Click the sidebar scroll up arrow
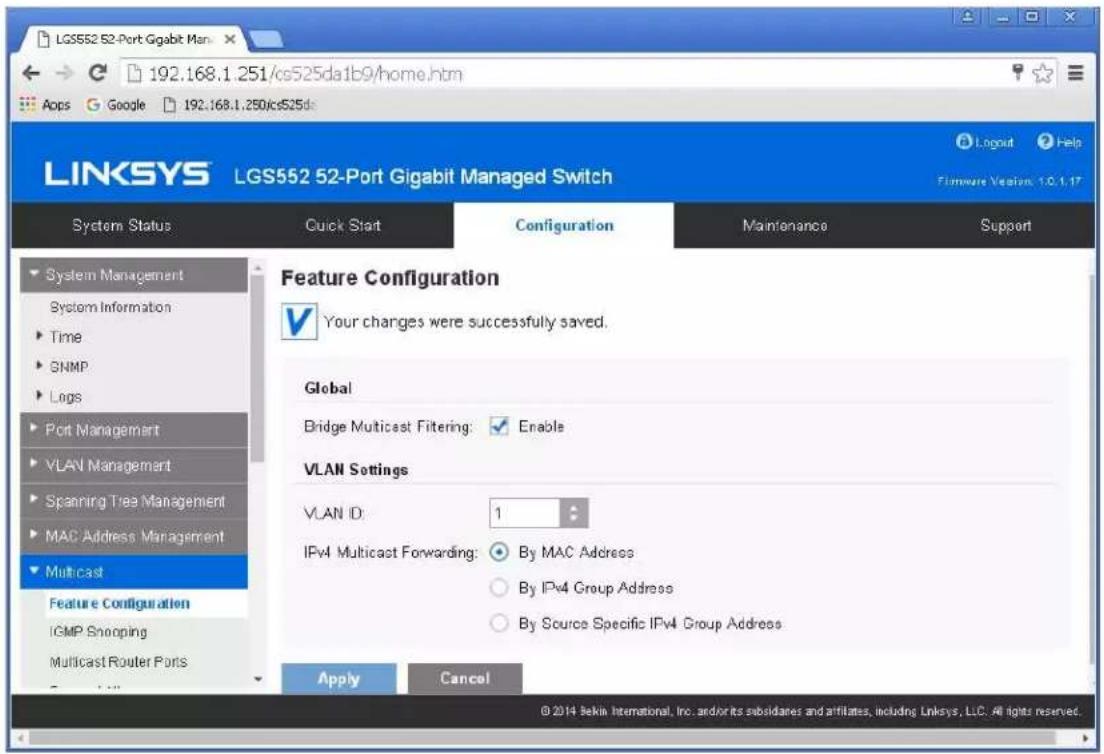The height and width of the screenshot is (754, 1104). tap(258, 267)
